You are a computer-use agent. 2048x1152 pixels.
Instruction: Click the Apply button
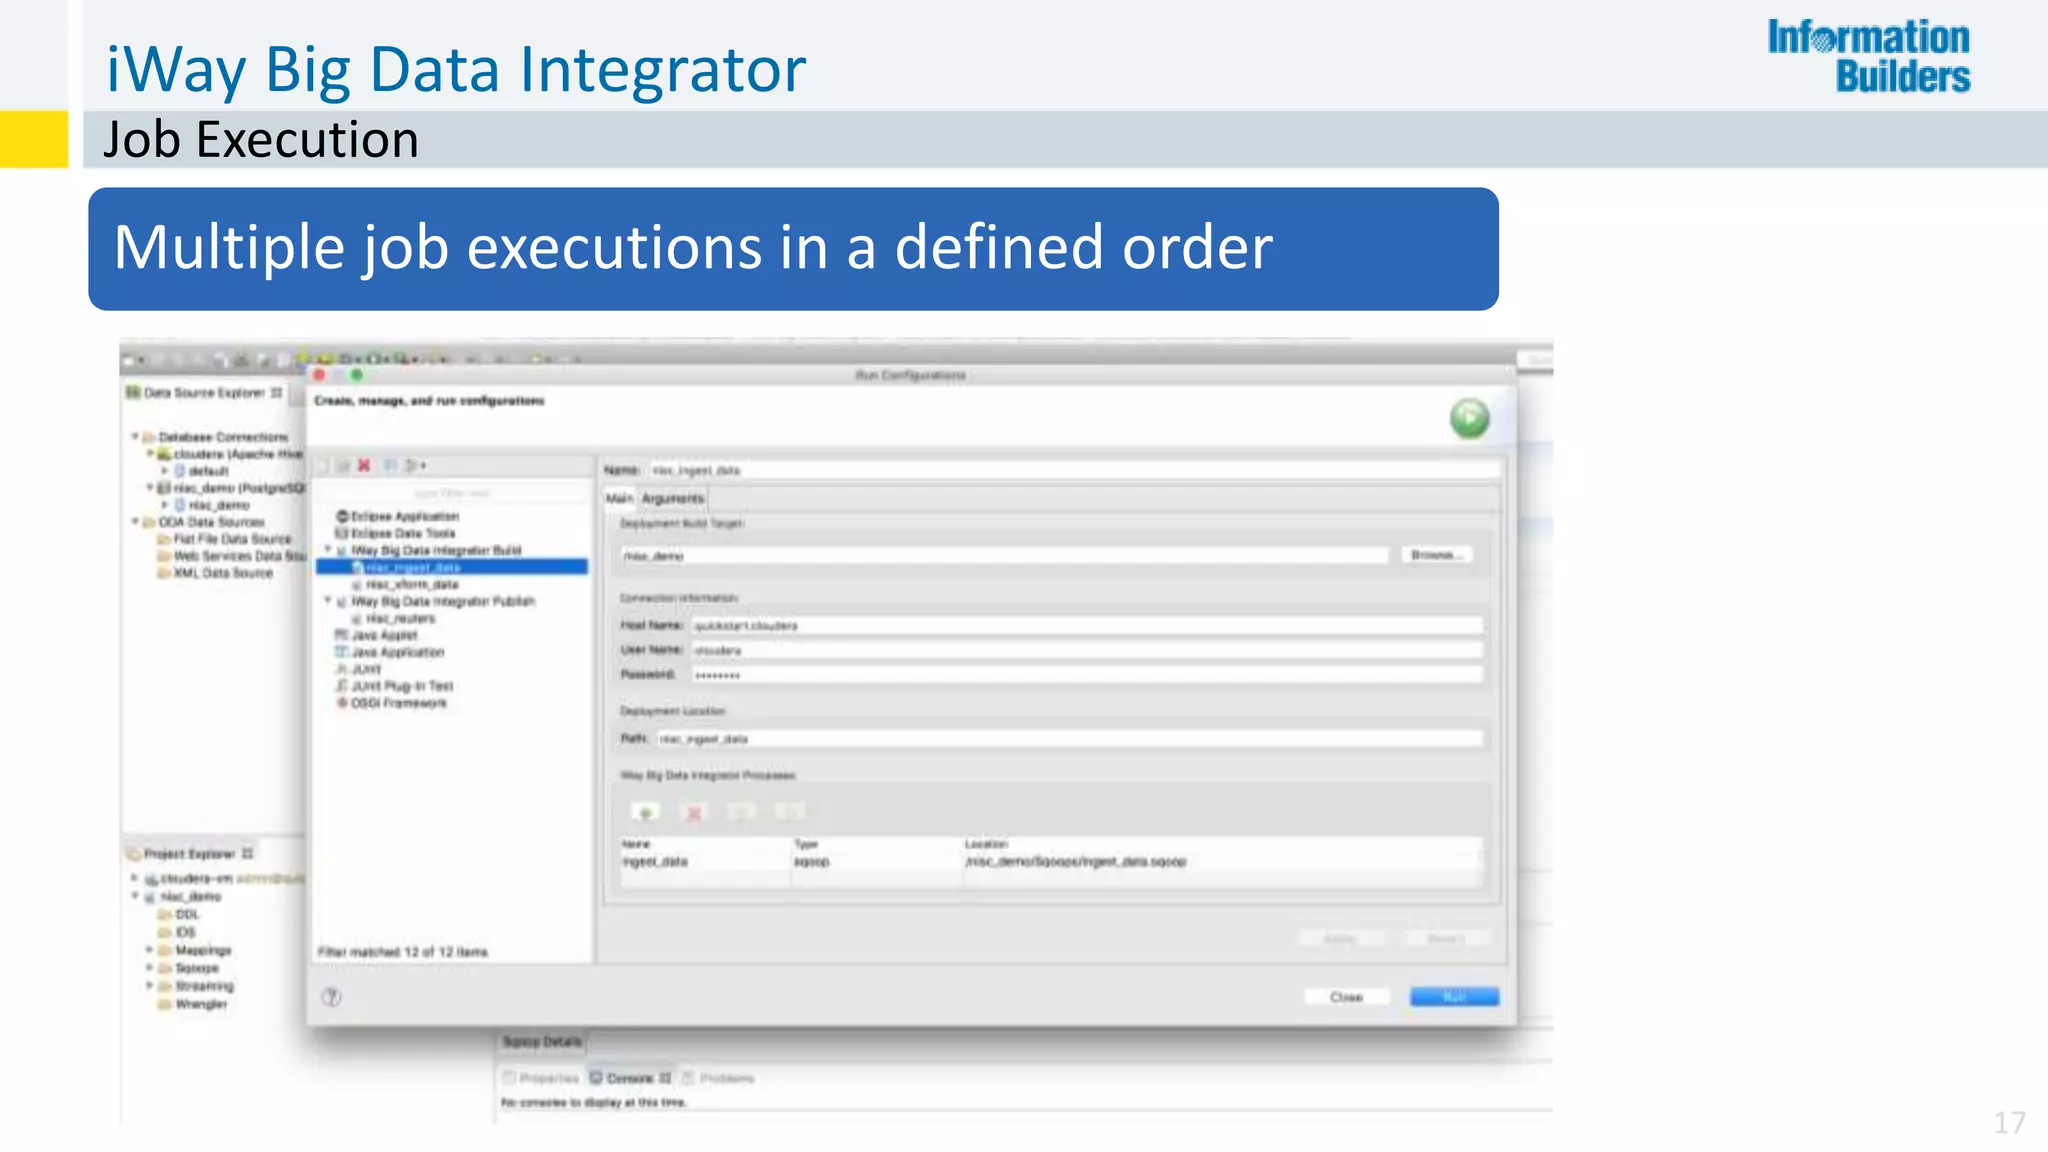pyautogui.click(x=1340, y=939)
